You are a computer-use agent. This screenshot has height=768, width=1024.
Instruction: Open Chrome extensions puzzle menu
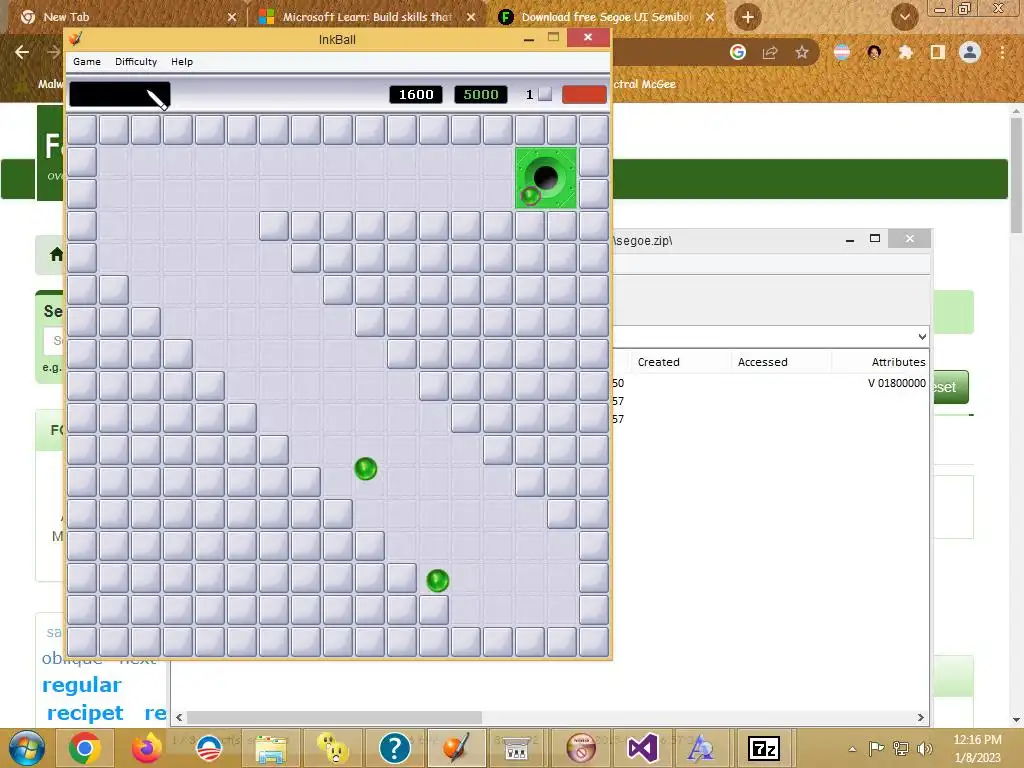coord(906,52)
